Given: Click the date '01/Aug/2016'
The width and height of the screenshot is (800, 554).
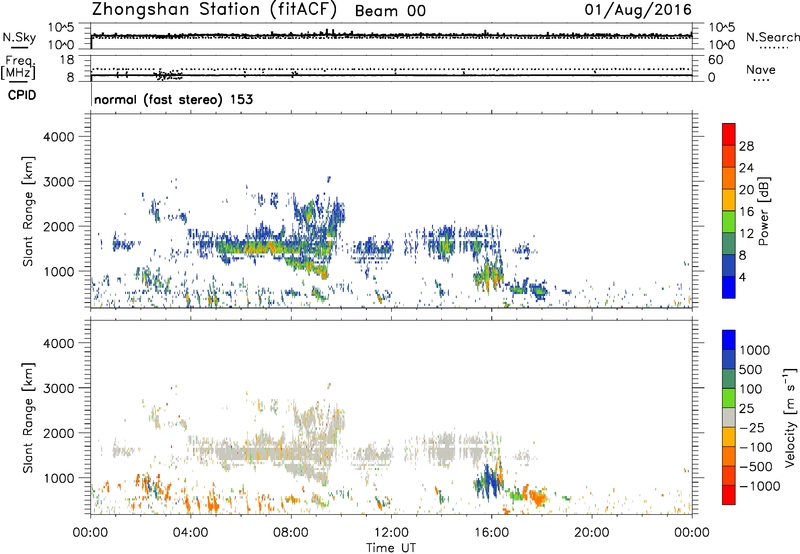Looking at the screenshot, I should (x=638, y=10).
